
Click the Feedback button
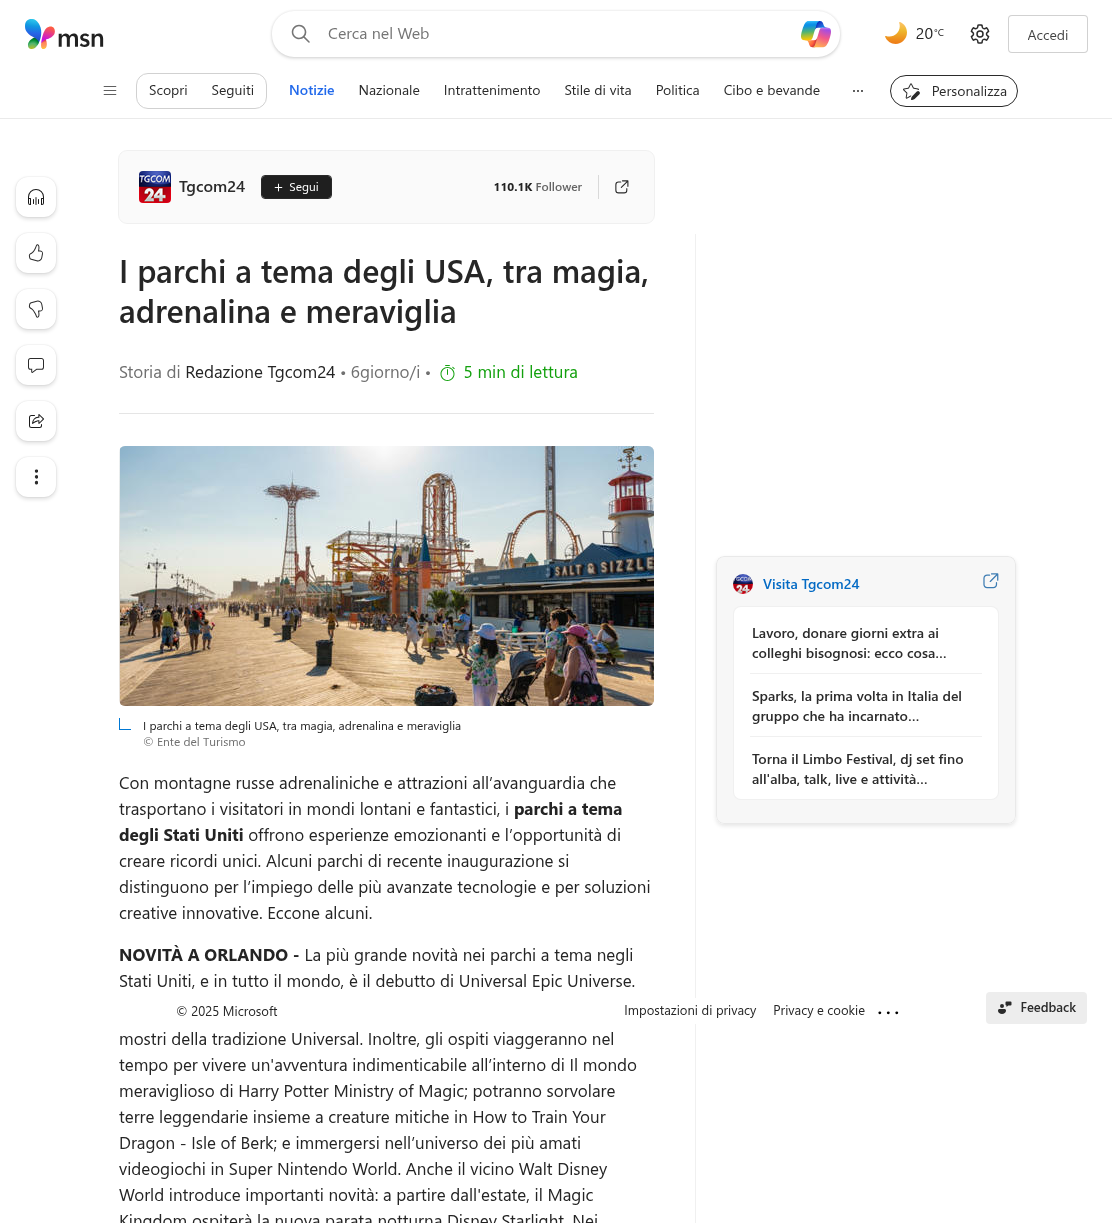1036,1008
